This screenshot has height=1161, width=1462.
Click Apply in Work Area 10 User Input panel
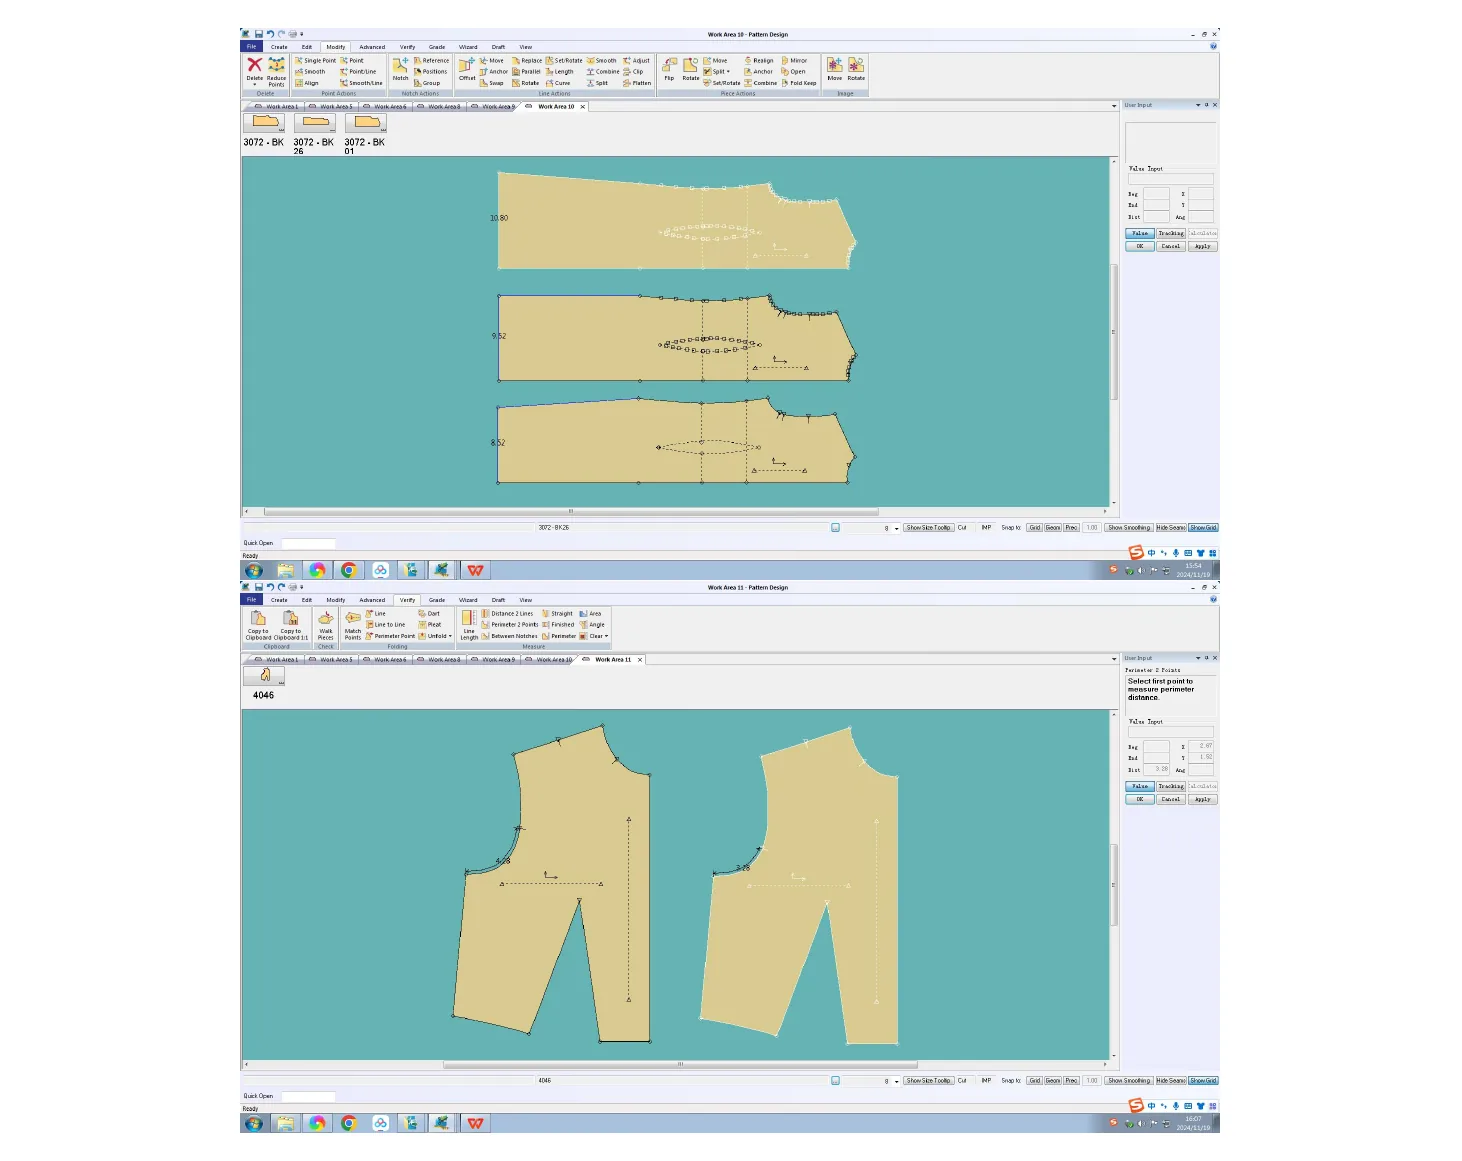pyautogui.click(x=1203, y=246)
